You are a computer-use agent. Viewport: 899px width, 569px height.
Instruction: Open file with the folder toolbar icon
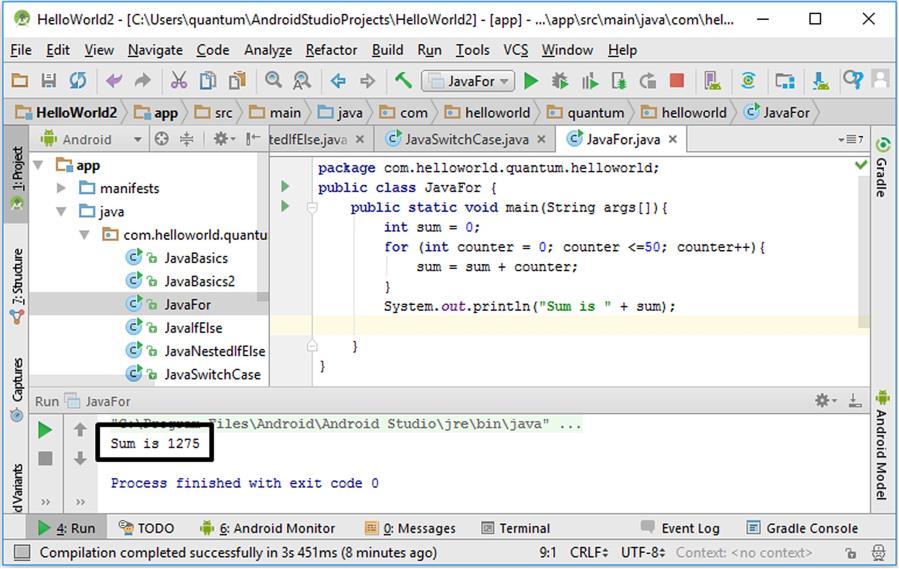[19, 80]
